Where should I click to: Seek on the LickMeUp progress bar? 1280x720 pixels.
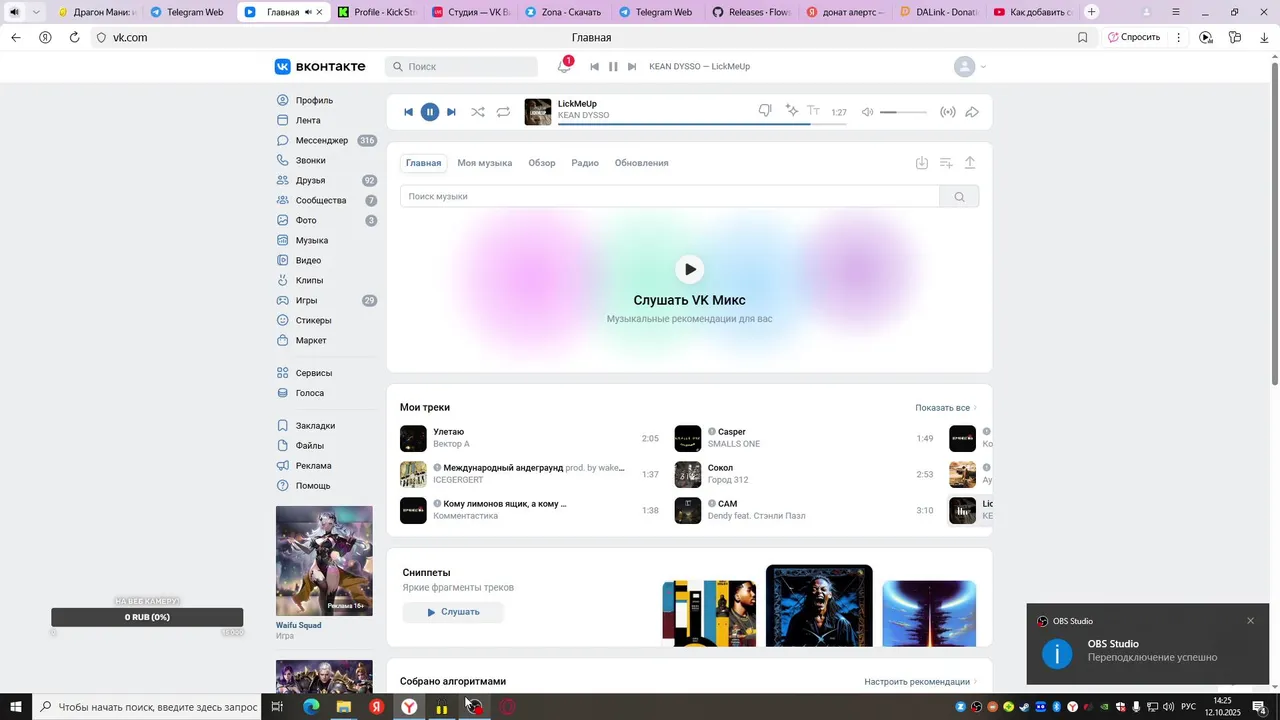click(701, 124)
